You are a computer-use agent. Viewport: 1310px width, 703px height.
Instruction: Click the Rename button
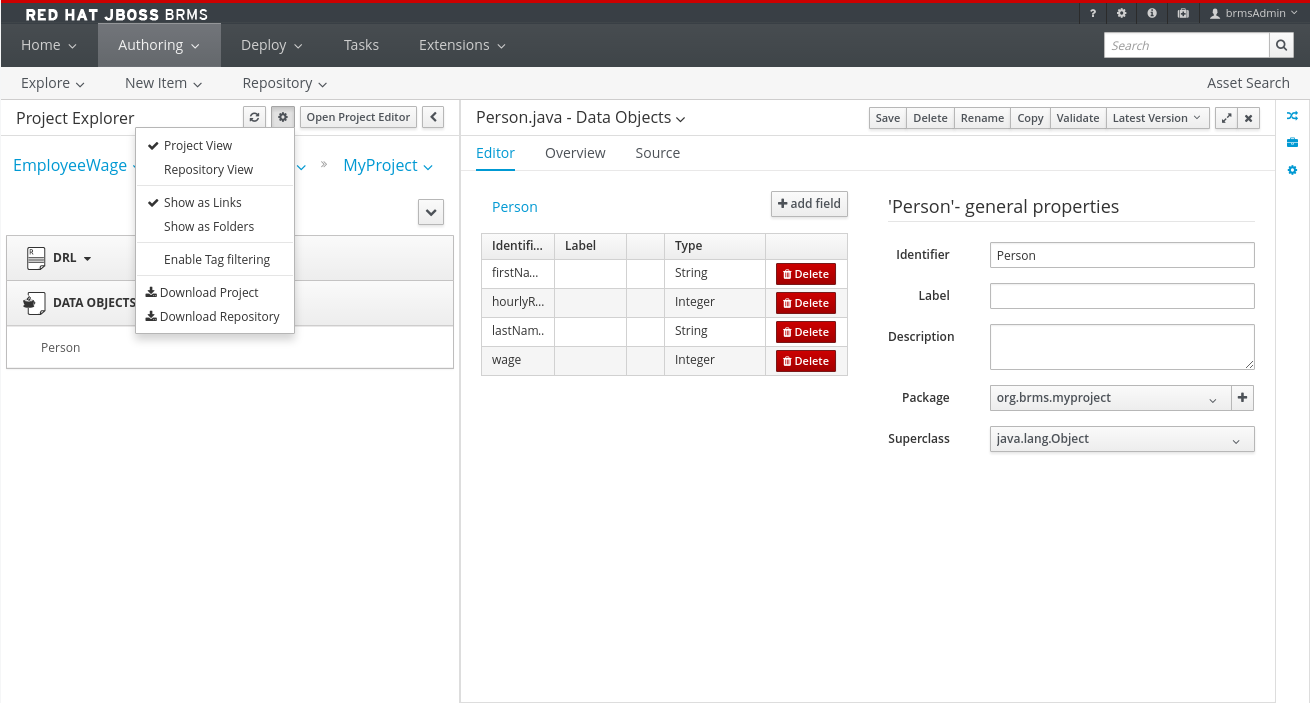[x=982, y=118]
